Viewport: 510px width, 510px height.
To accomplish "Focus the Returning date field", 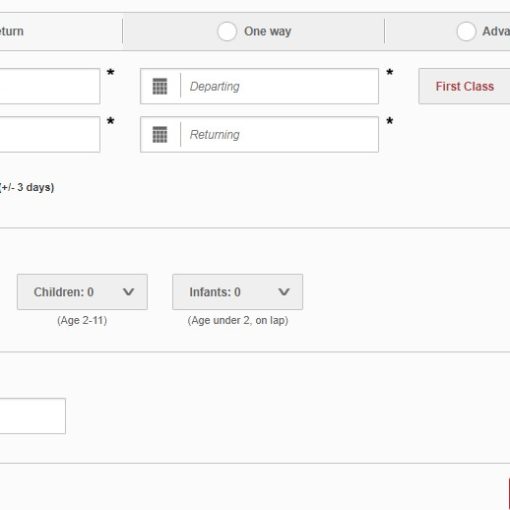I will tap(259, 135).
